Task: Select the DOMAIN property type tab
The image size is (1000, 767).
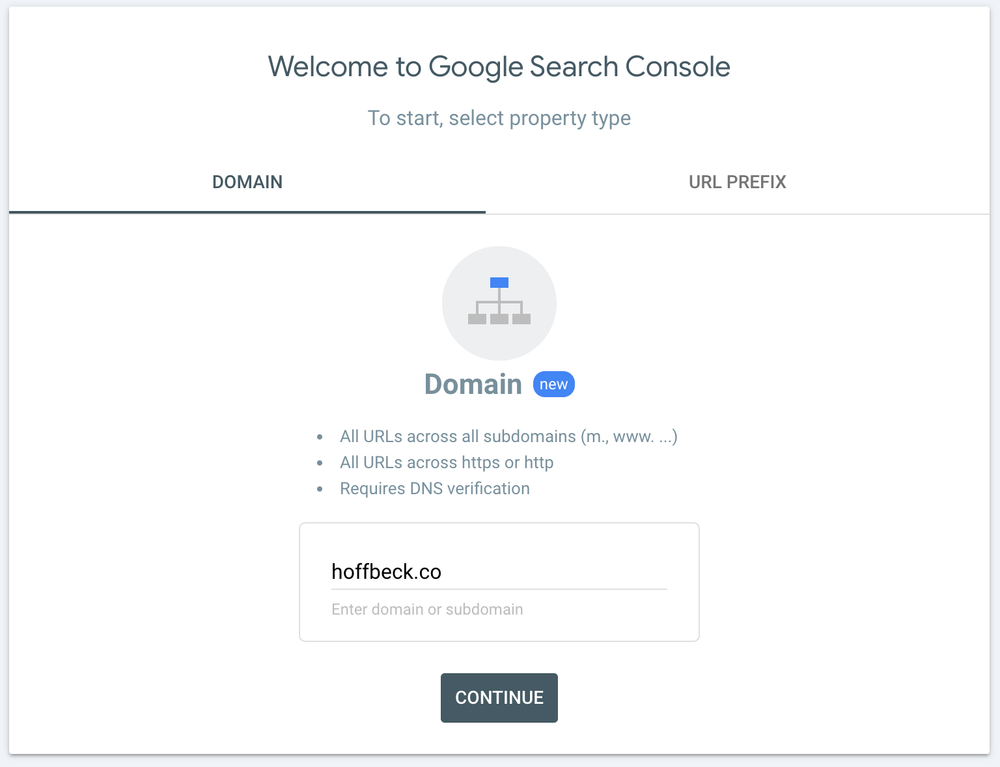Action: tap(247, 182)
